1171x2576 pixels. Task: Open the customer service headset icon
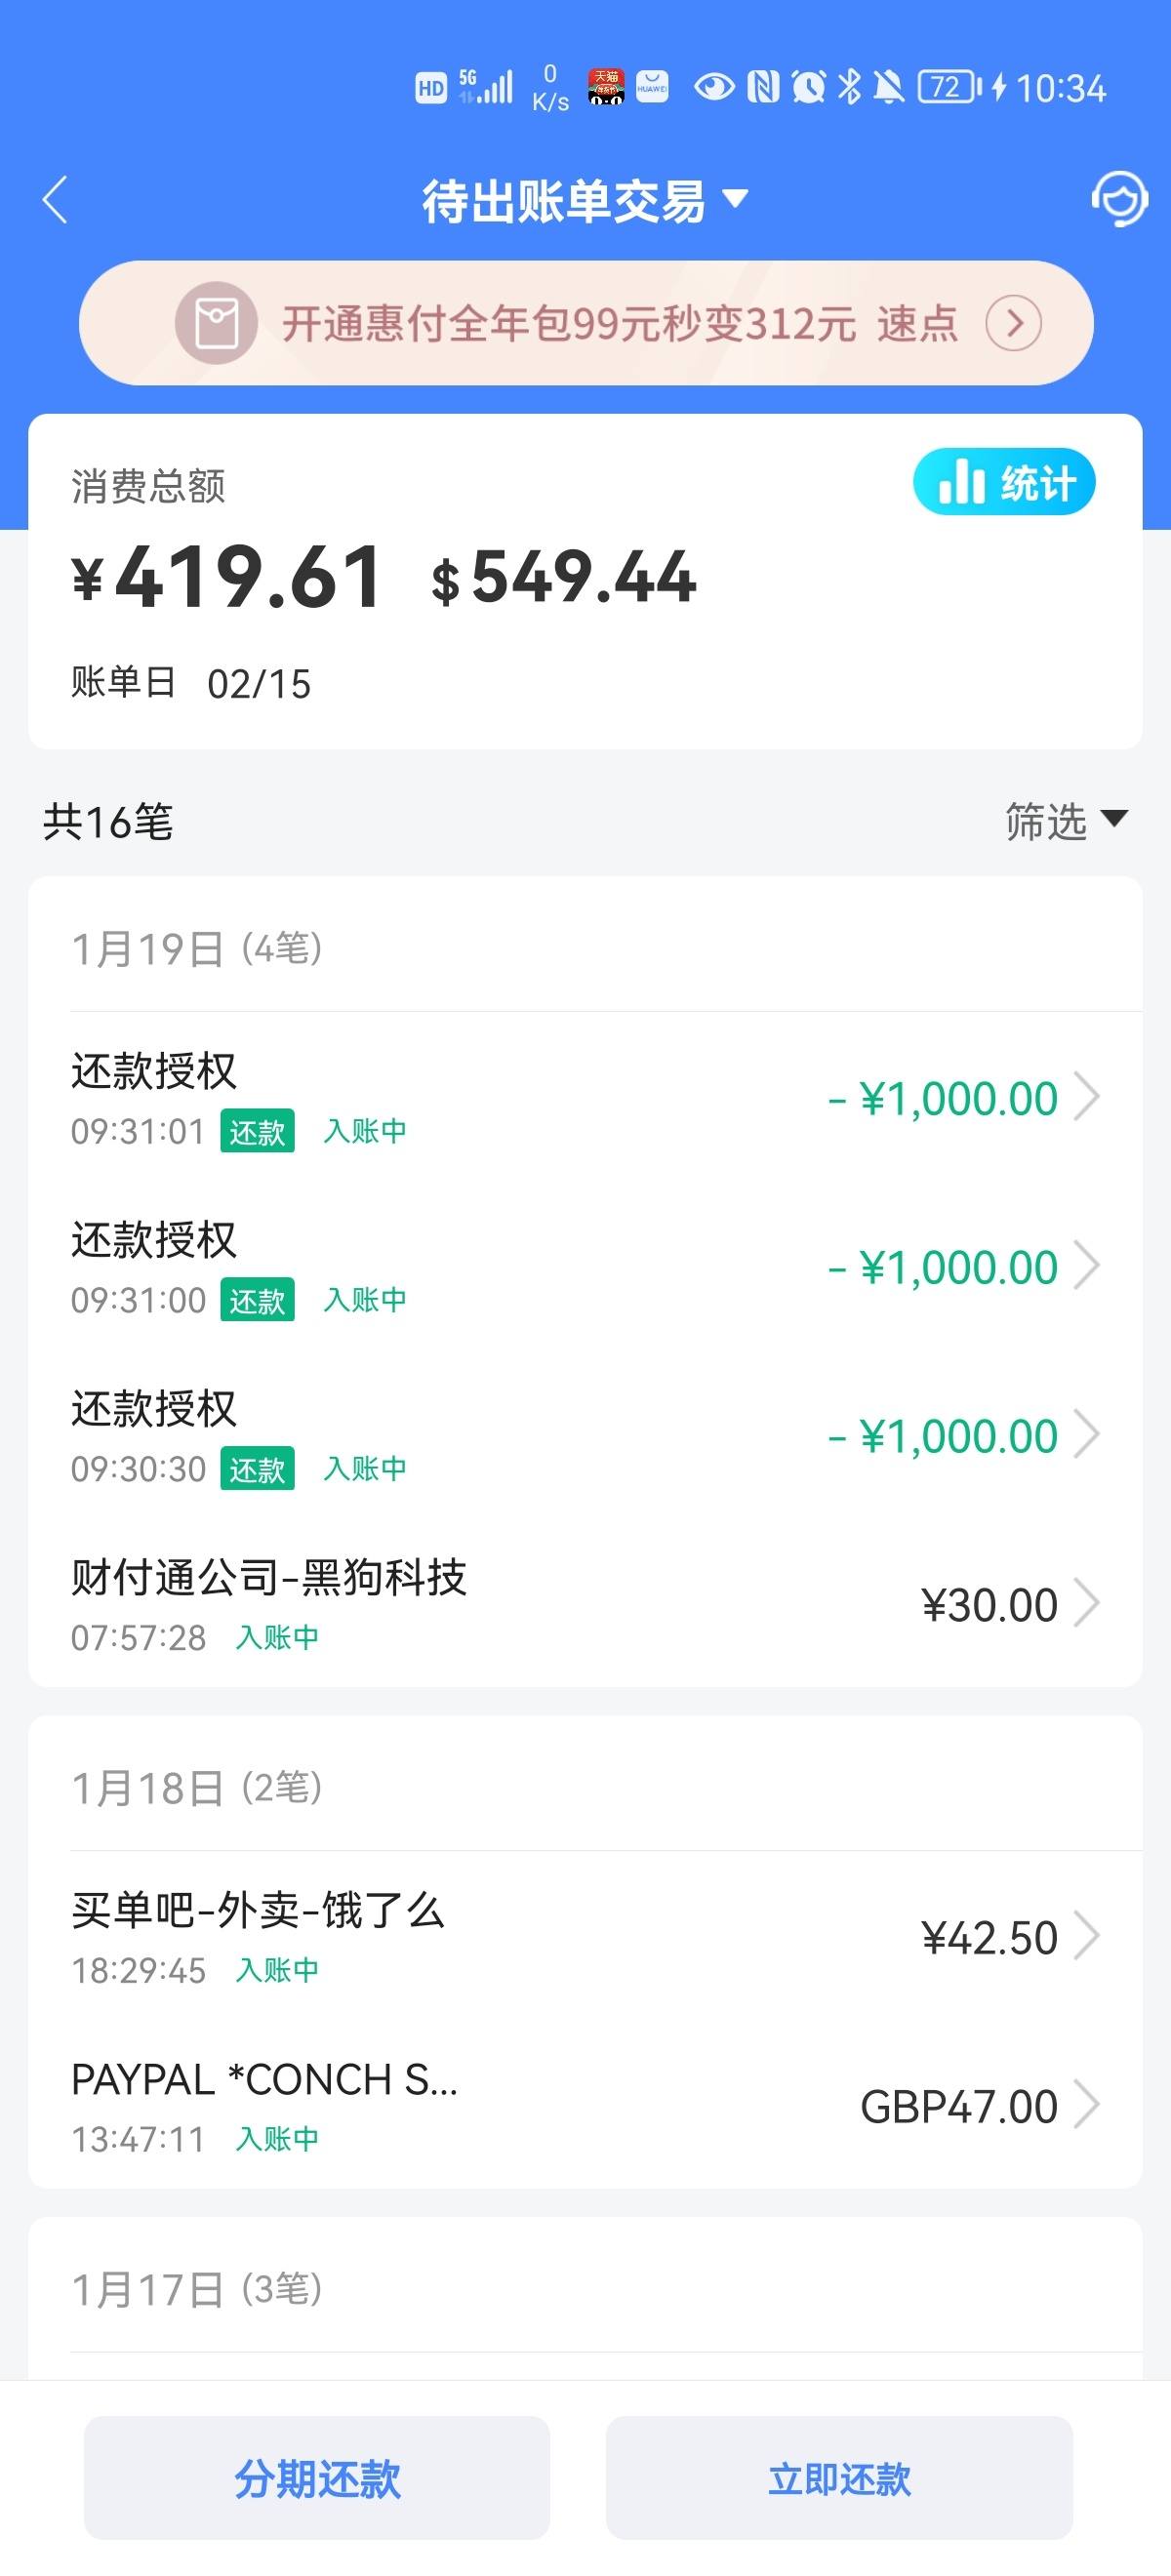point(1118,199)
